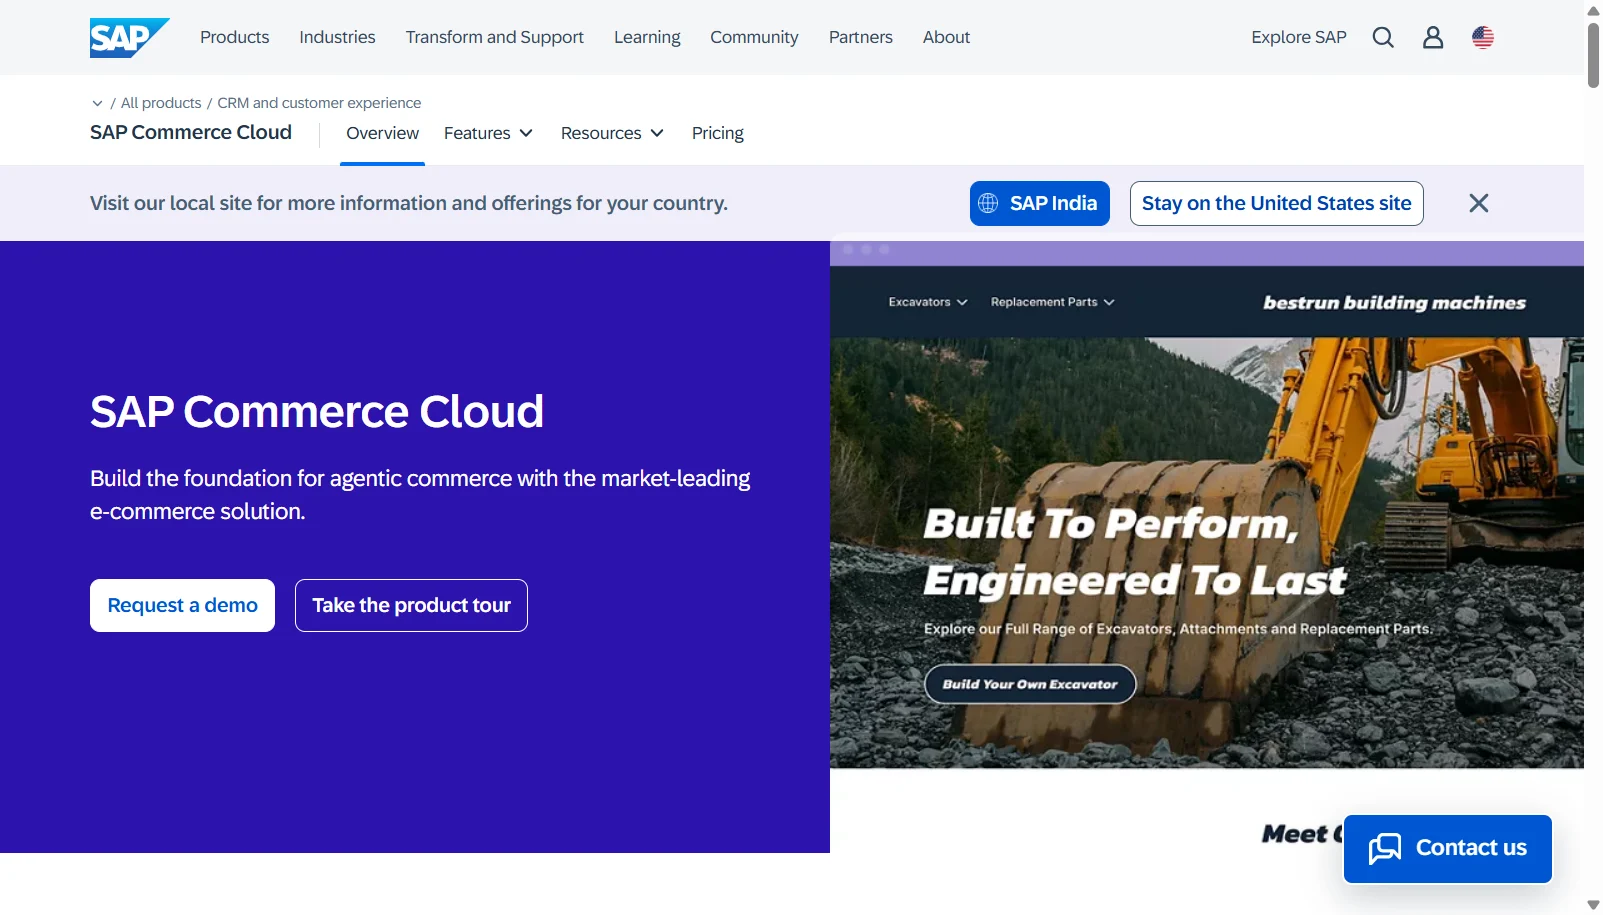Click the Explore SAP link
This screenshot has width=1603, height=915.
1298,37
